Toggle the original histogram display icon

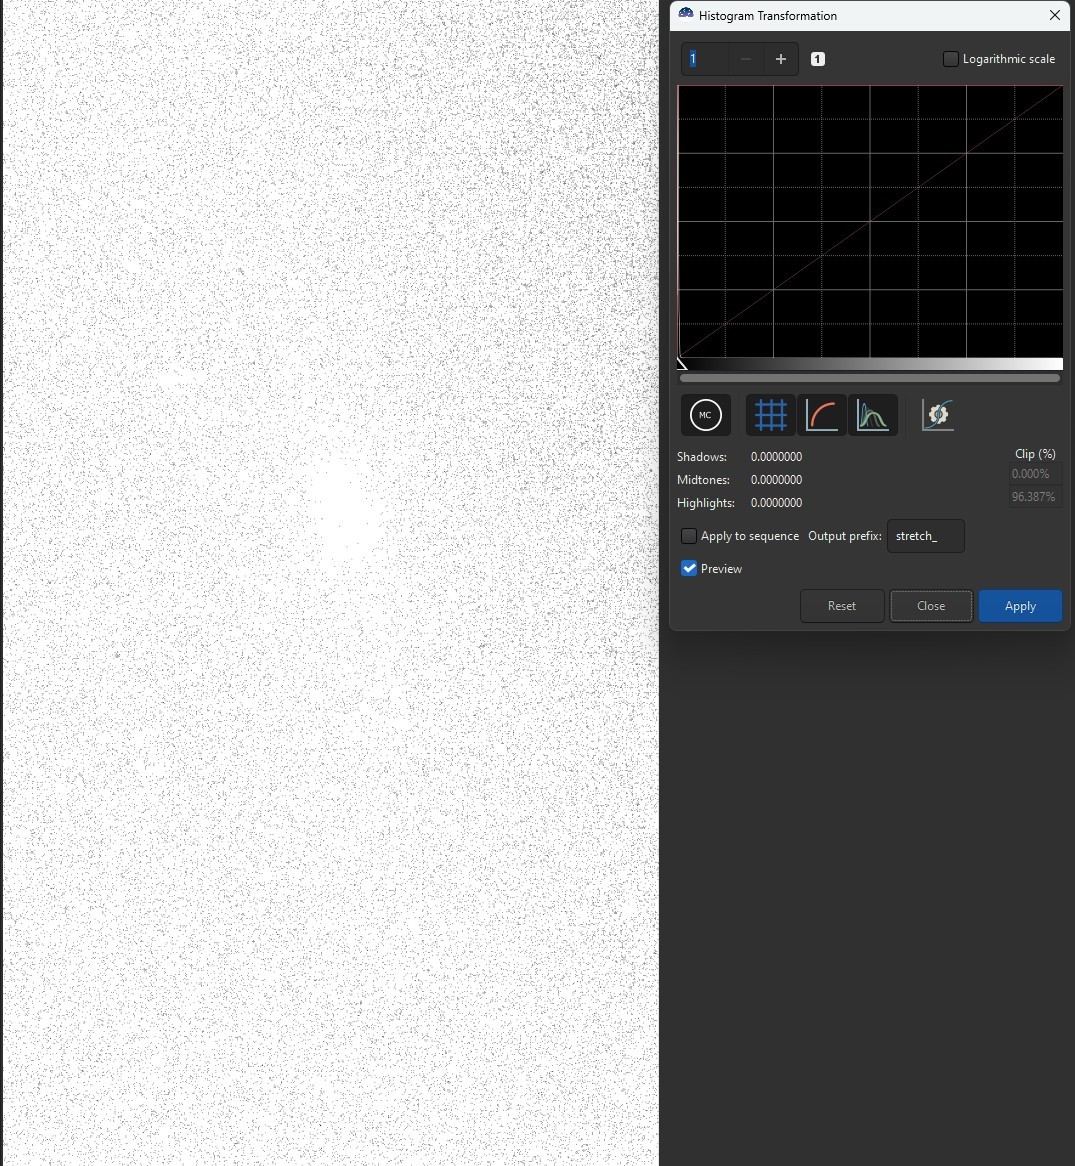(873, 415)
